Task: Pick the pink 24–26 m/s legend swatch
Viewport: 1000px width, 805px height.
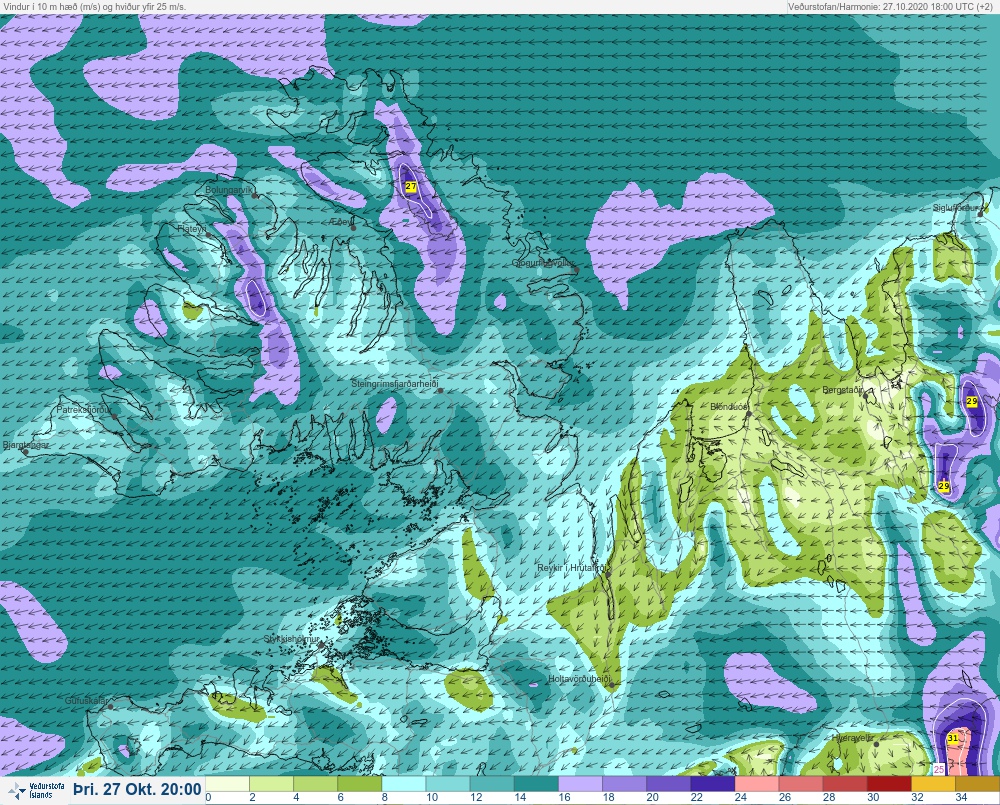Action: click(757, 784)
